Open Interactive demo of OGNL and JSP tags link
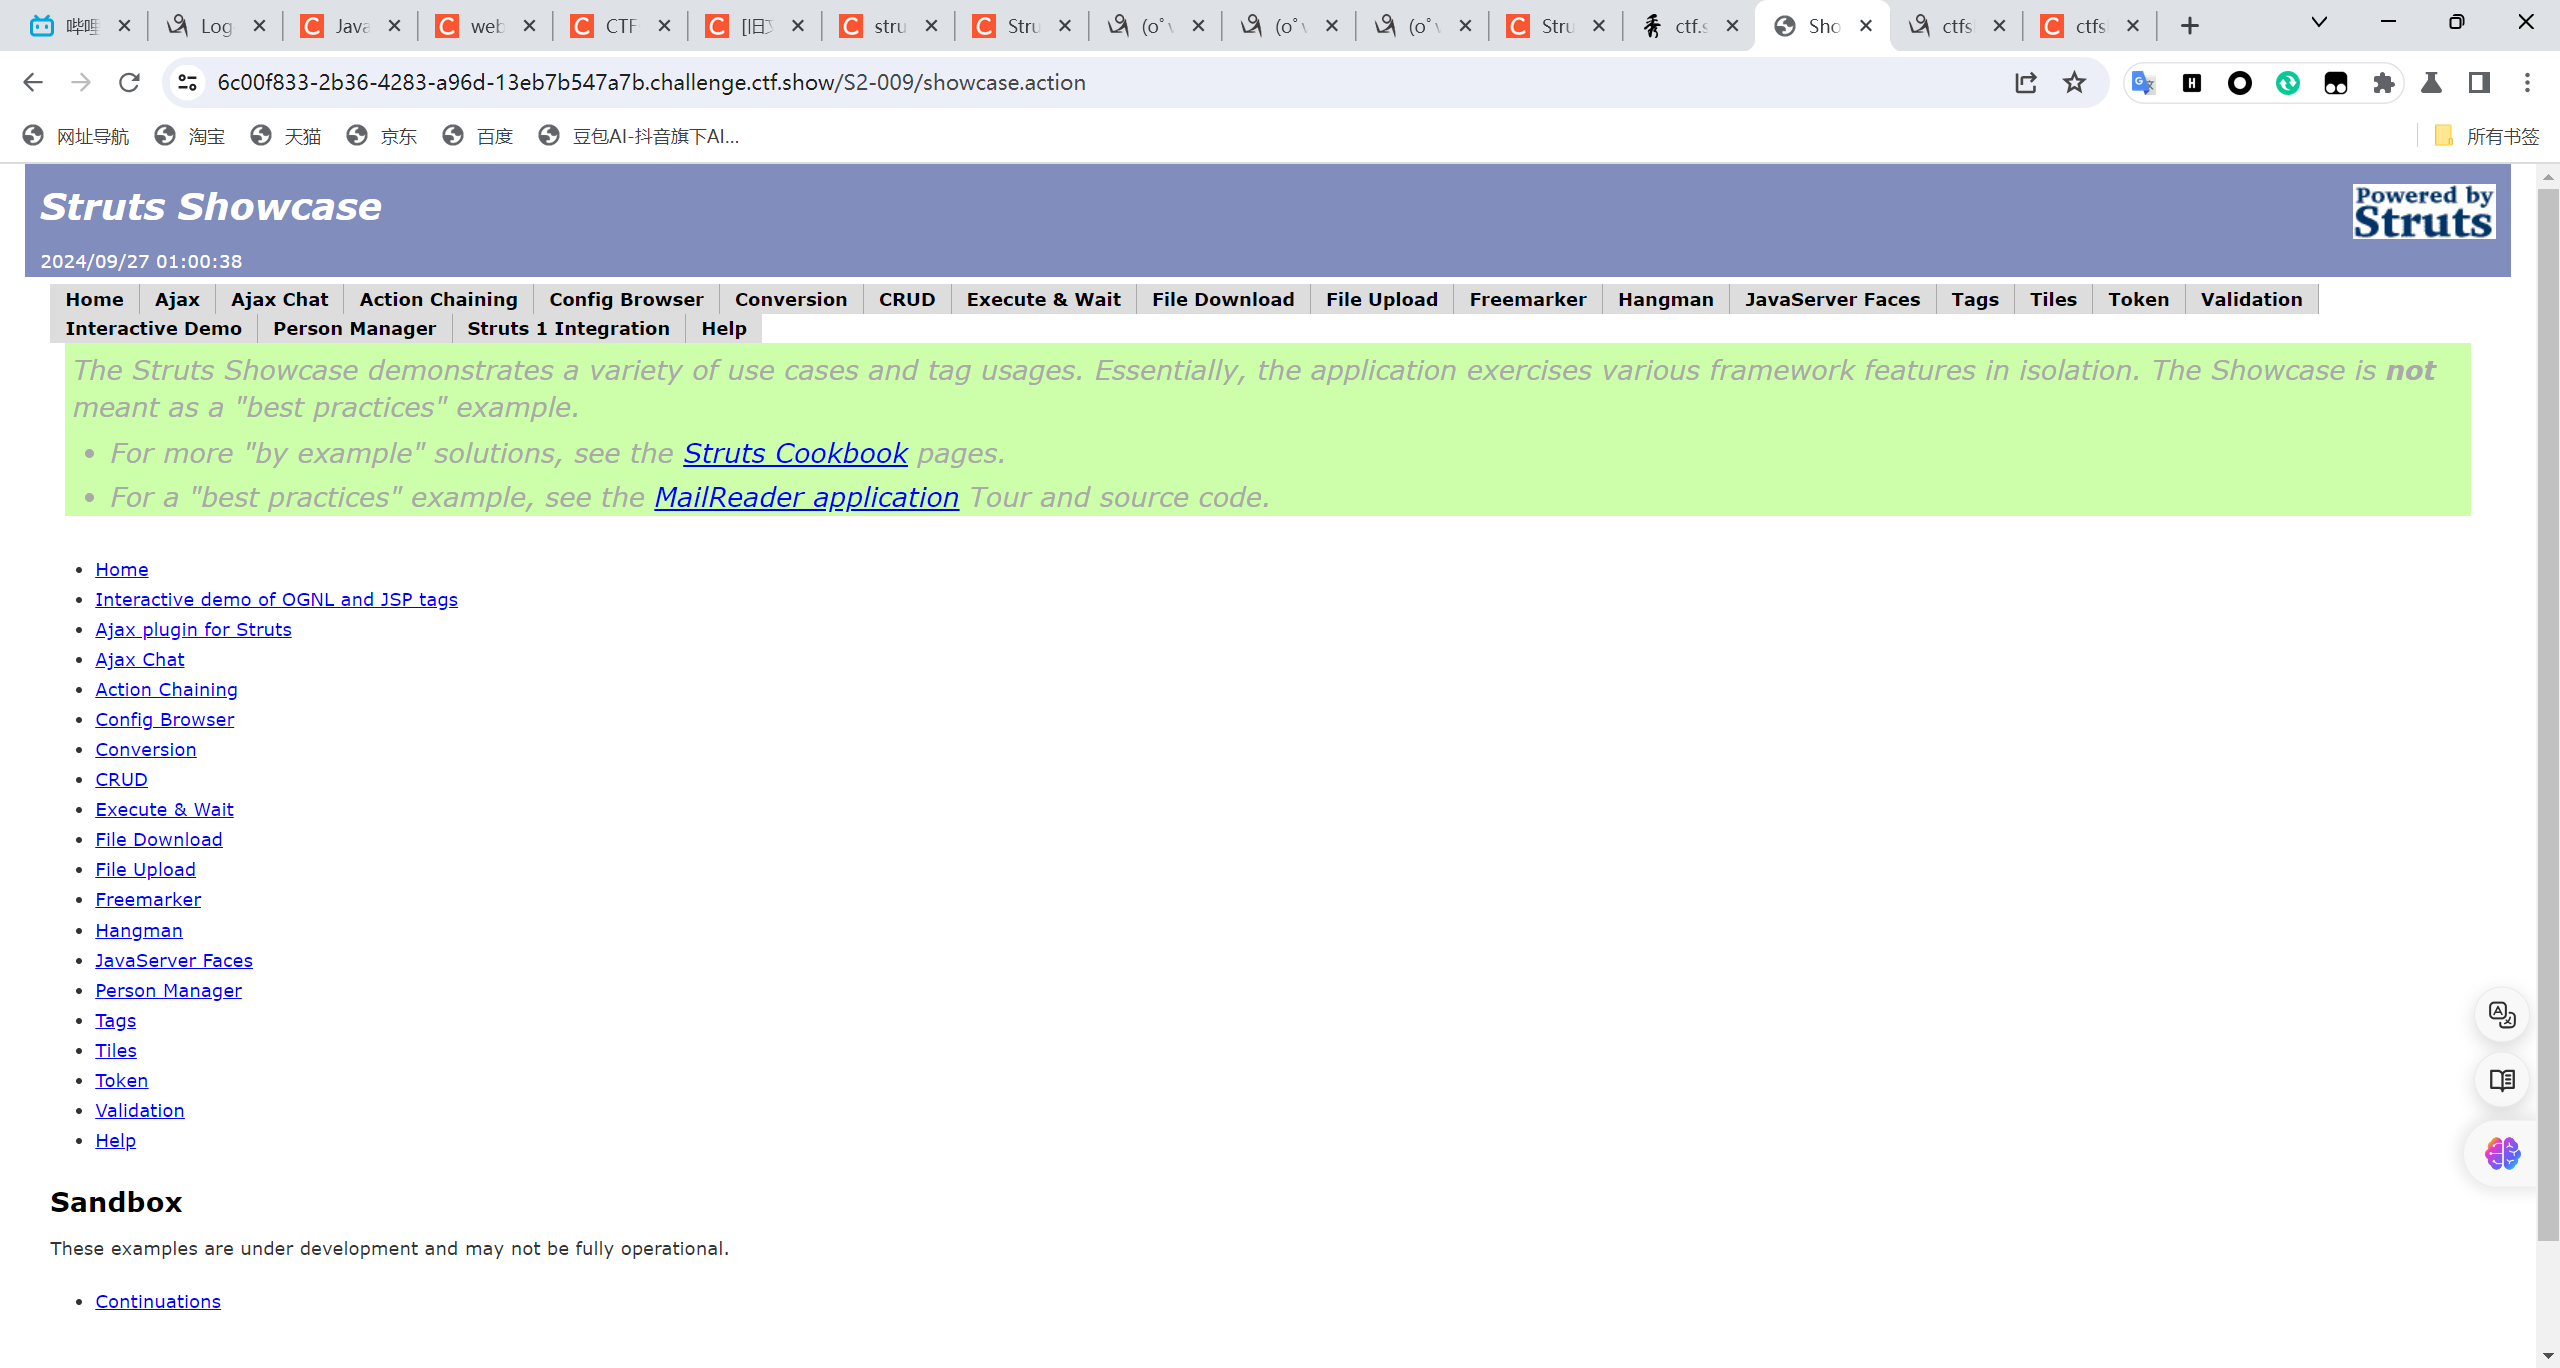This screenshot has height=1368, width=2560. pyautogui.click(x=276, y=599)
